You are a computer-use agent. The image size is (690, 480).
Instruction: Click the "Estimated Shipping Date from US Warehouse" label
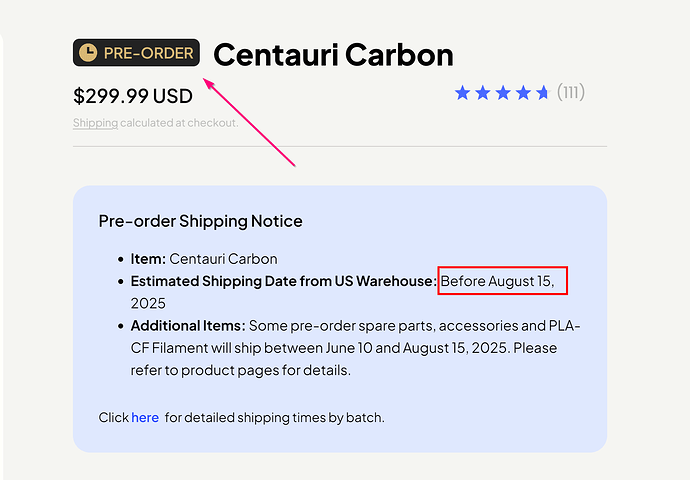pos(283,281)
